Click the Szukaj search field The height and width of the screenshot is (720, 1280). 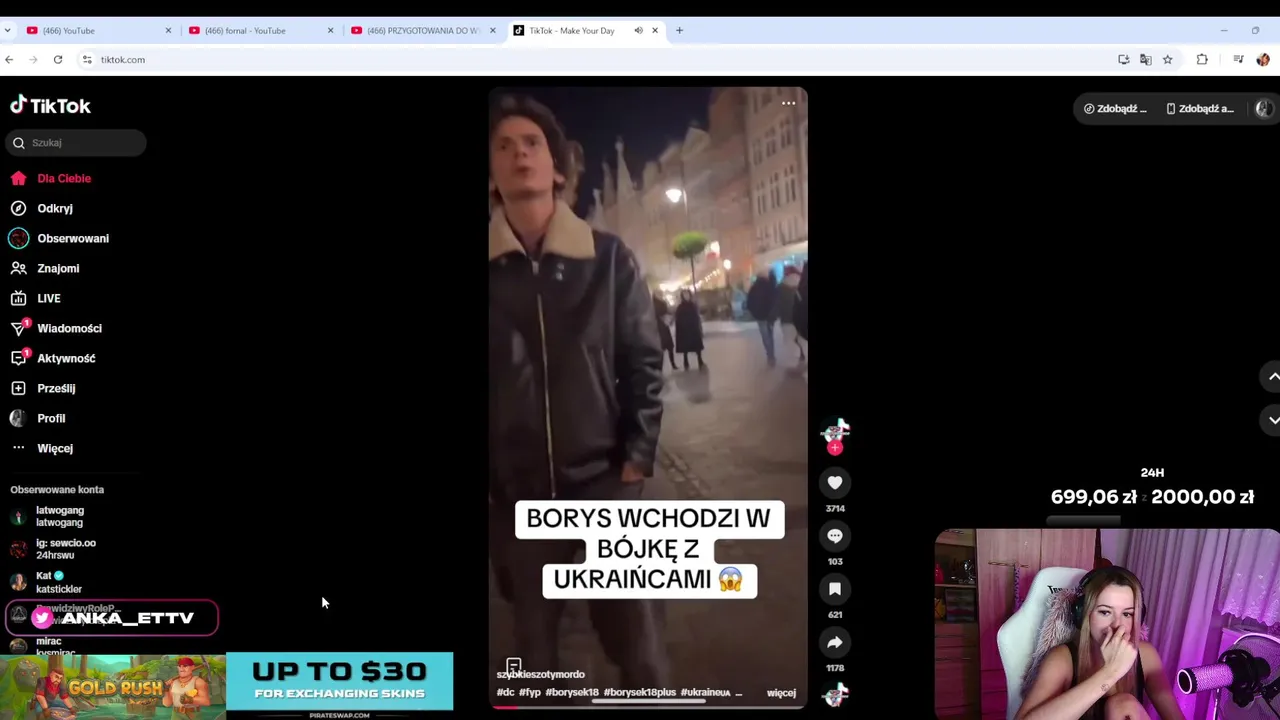(x=76, y=143)
